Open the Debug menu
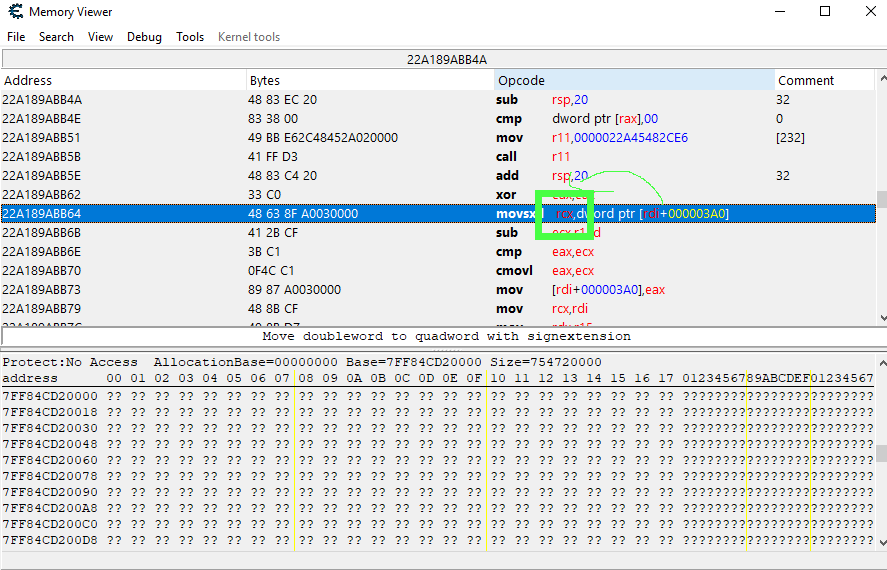The height and width of the screenshot is (570, 887). tap(144, 37)
